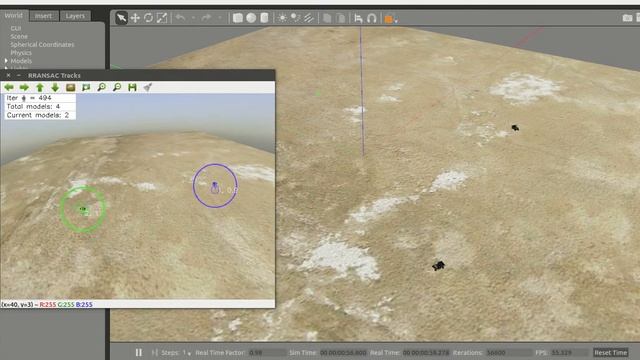The height and width of the screenshot is (360, 640).
Task: Open the redo history dropdown arrow
Action: (x=219, y=18)
